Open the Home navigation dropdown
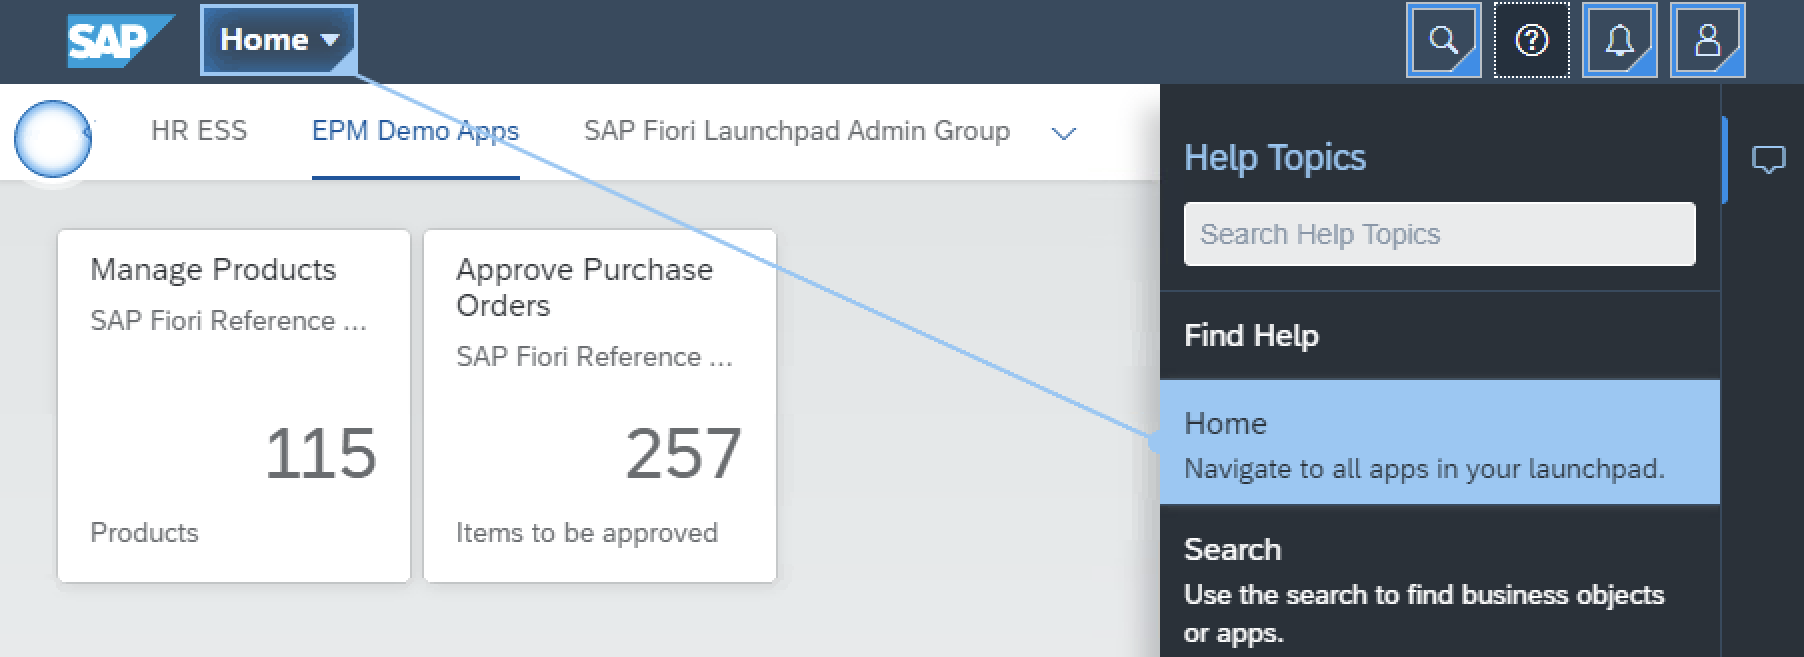1804x657 pixels. 278,40
